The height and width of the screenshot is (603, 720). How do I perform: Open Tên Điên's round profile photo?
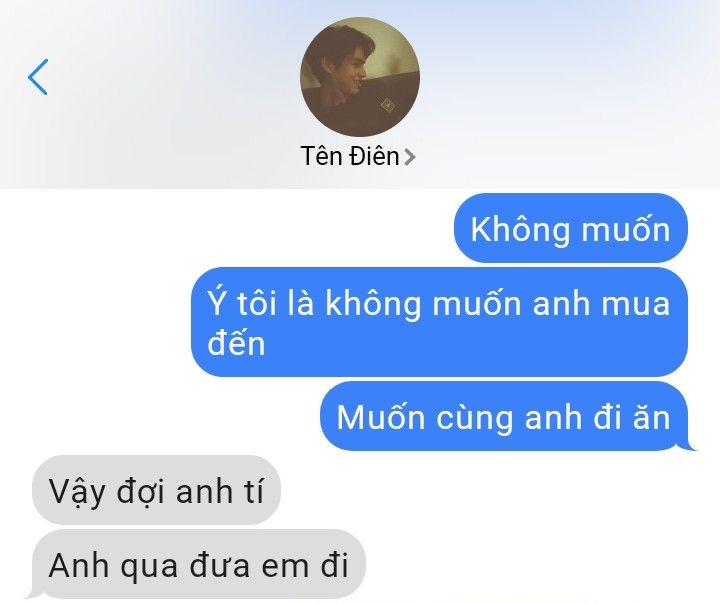[x=360, y=77]
